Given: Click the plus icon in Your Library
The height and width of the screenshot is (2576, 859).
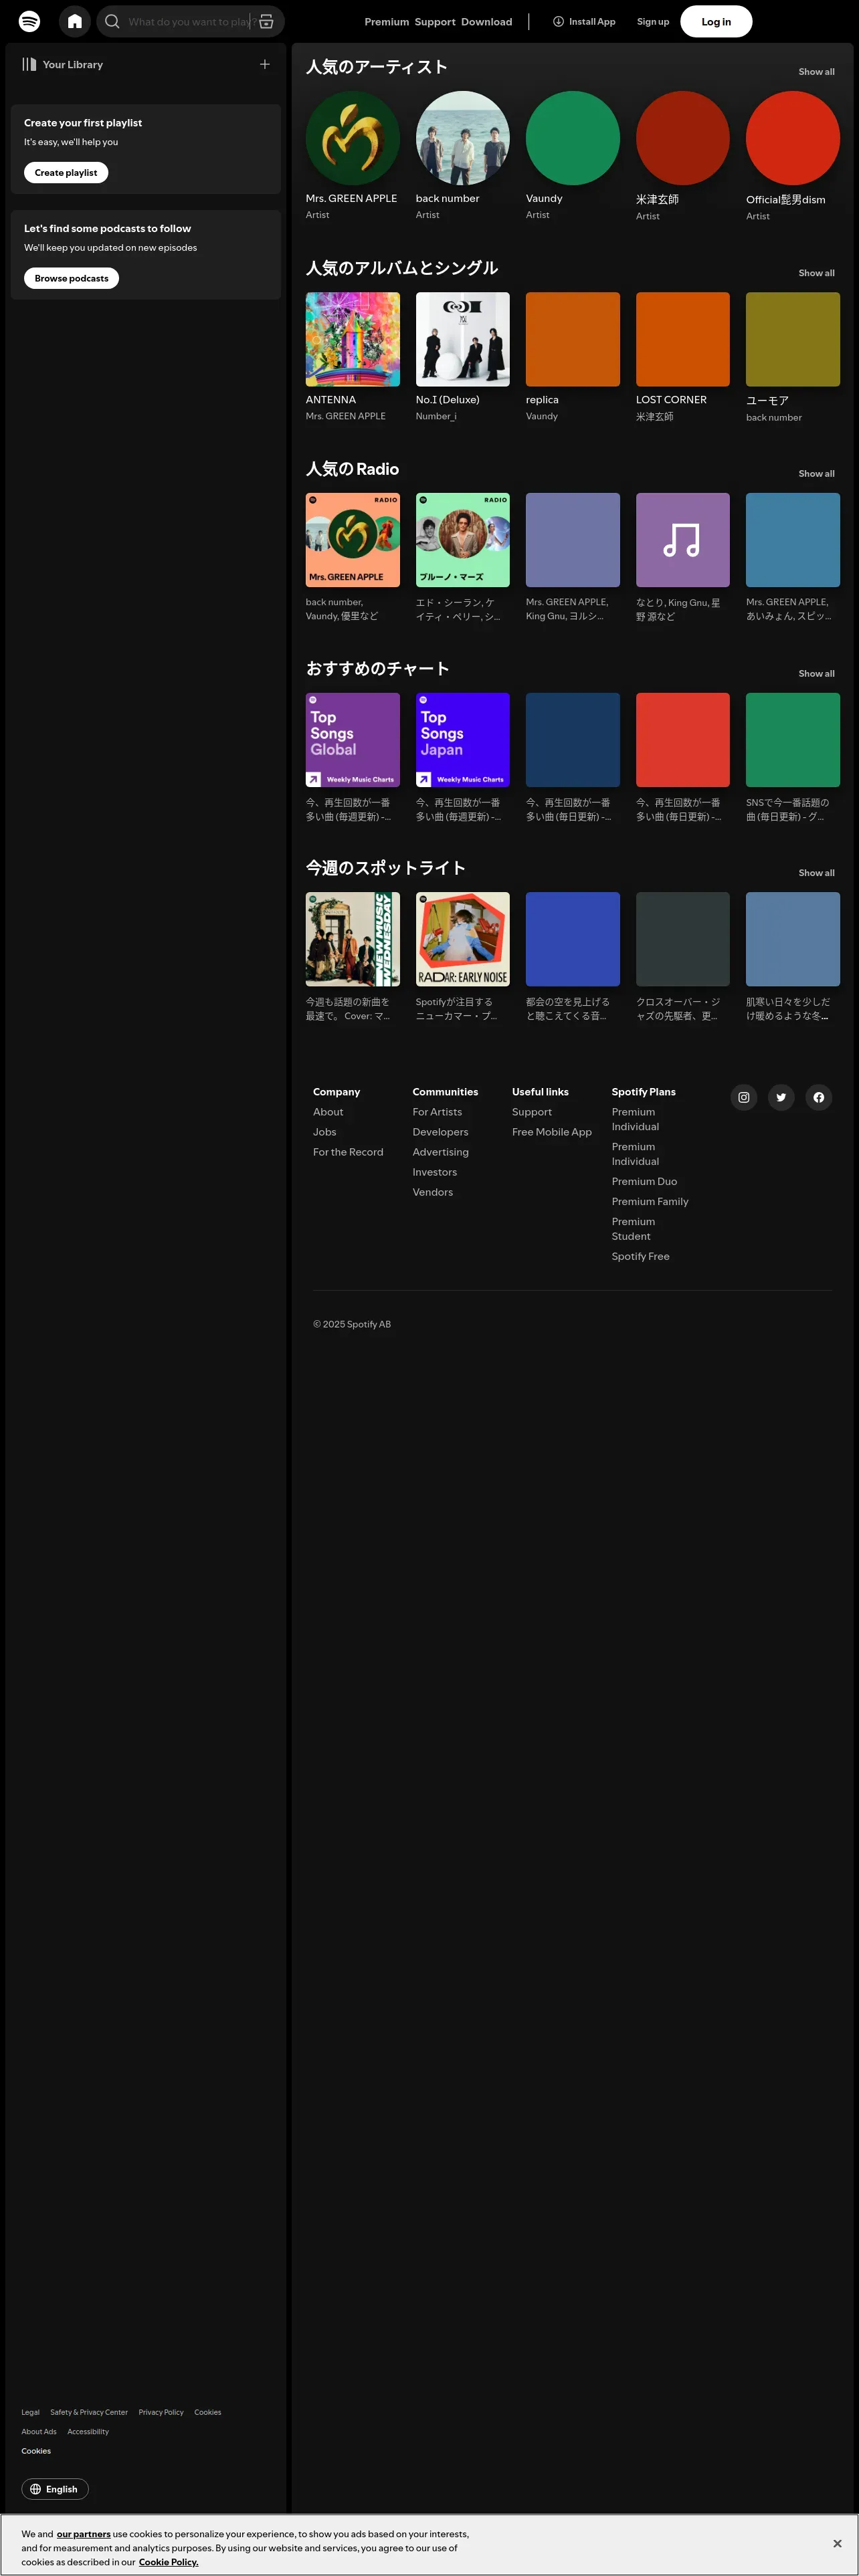Looking at the screenshot, I should click(x=265, y=64).
